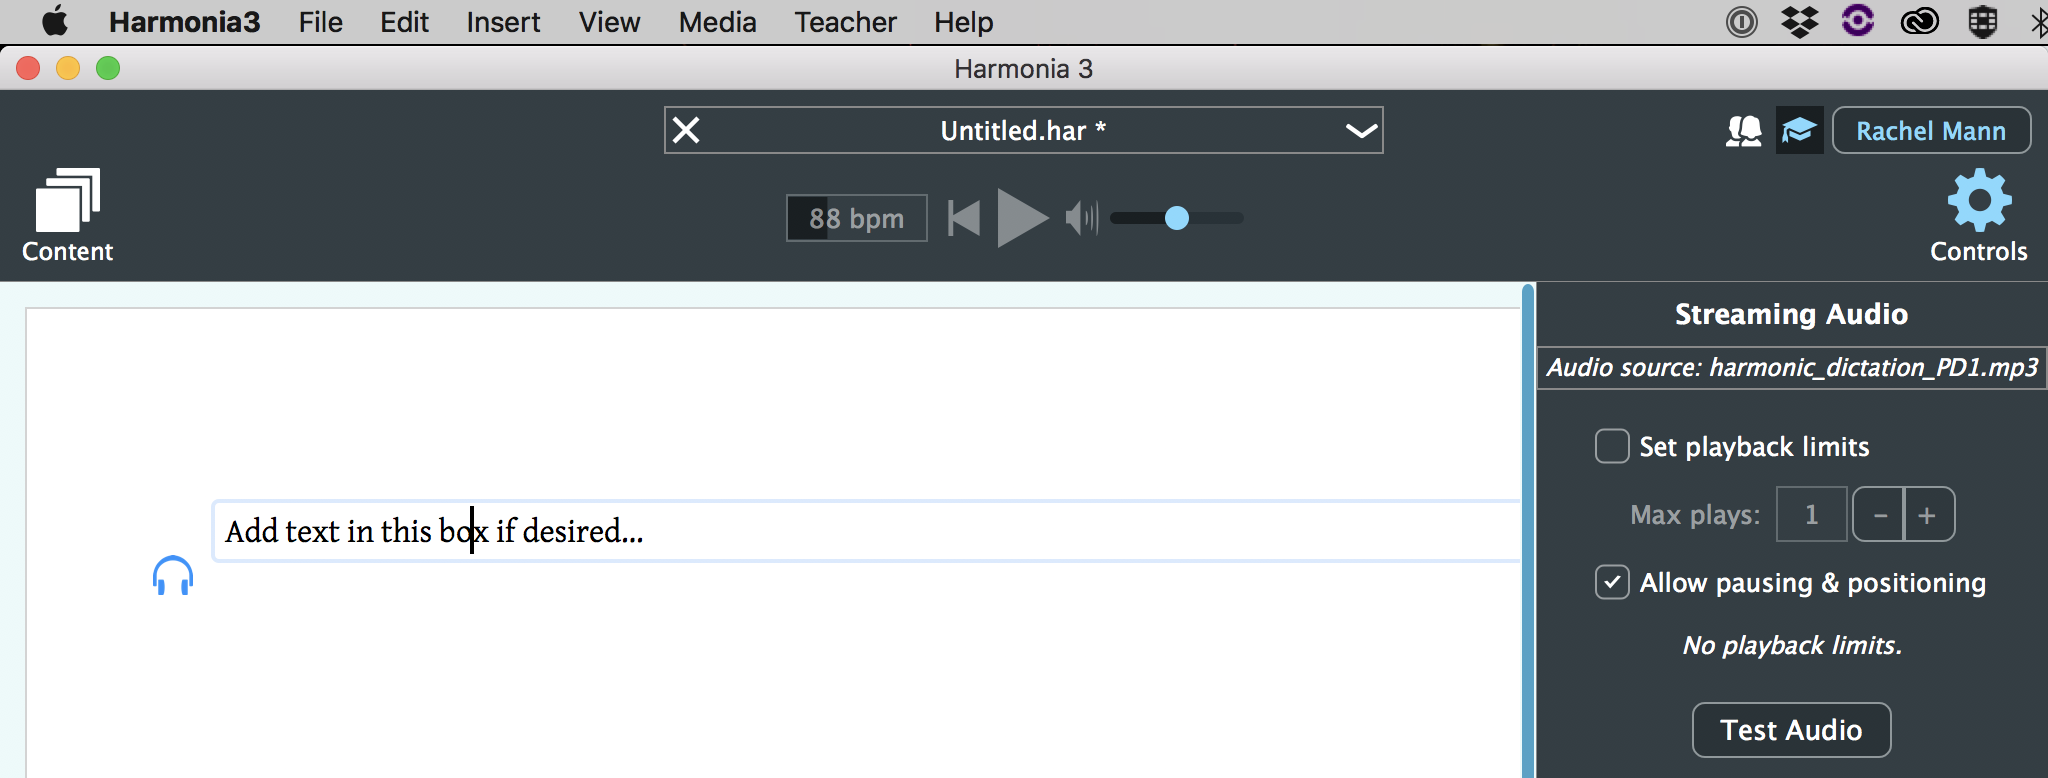
Task: Click the 1Password menu bar icon
Action: click(x=1742, y=21)
